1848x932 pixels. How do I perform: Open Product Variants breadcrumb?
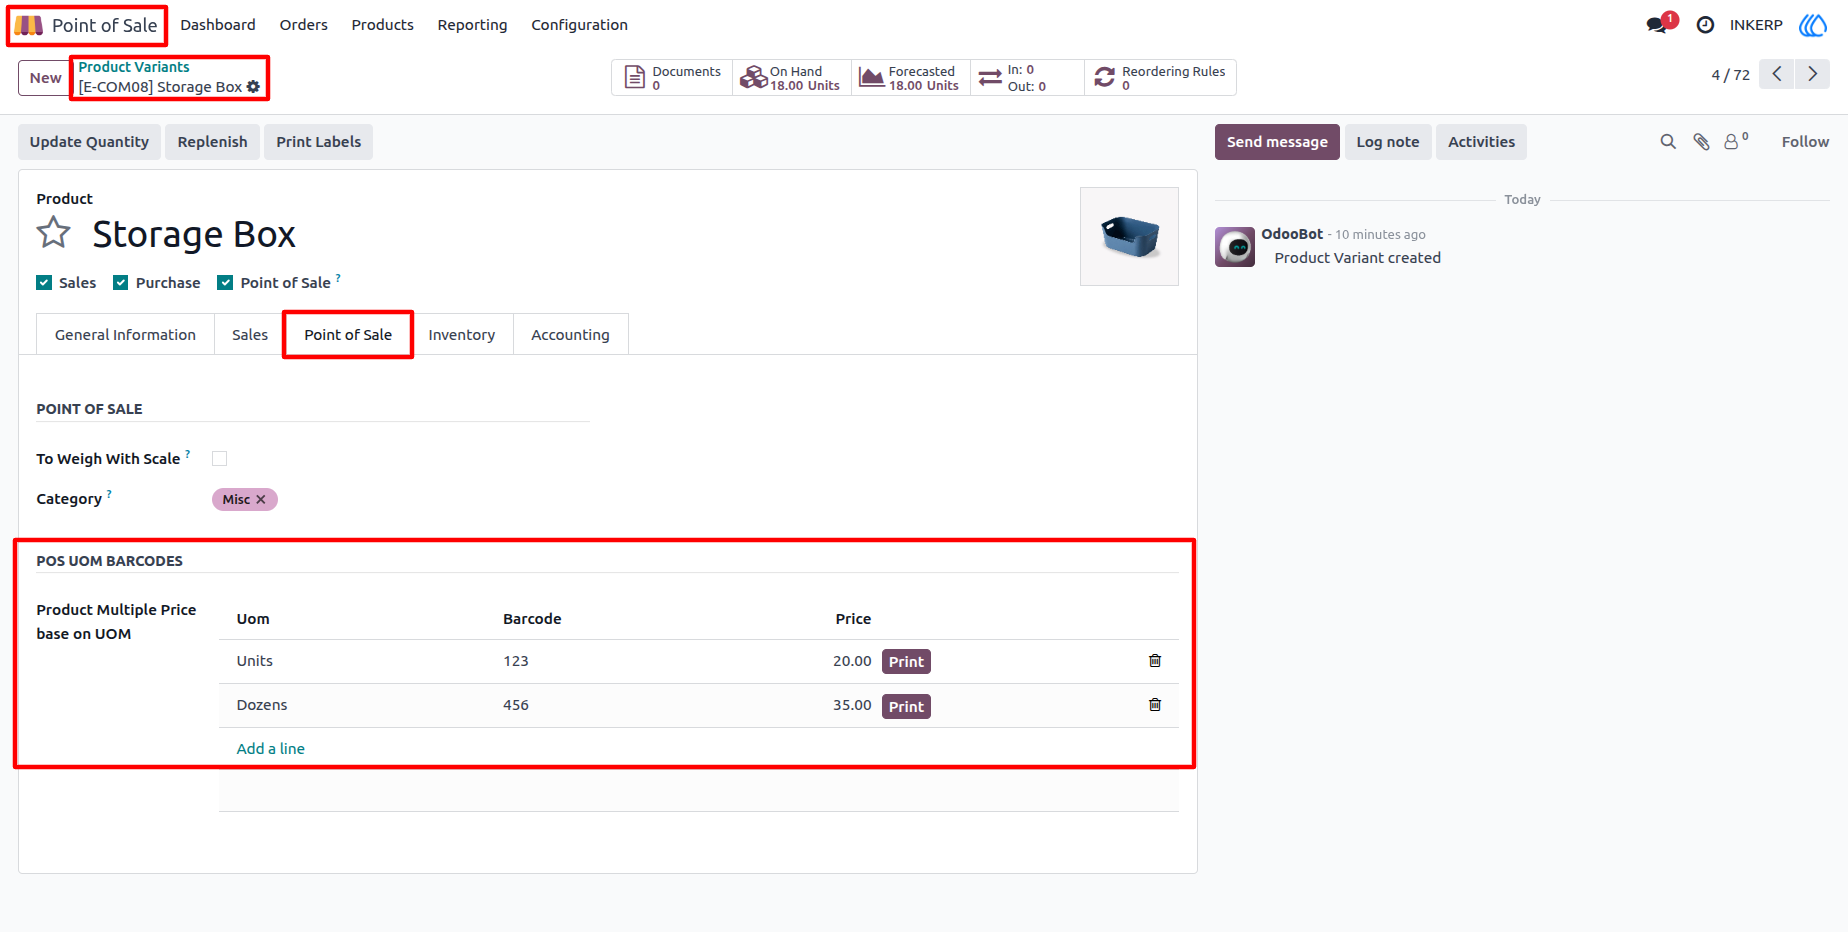click(x=134, y=67)
